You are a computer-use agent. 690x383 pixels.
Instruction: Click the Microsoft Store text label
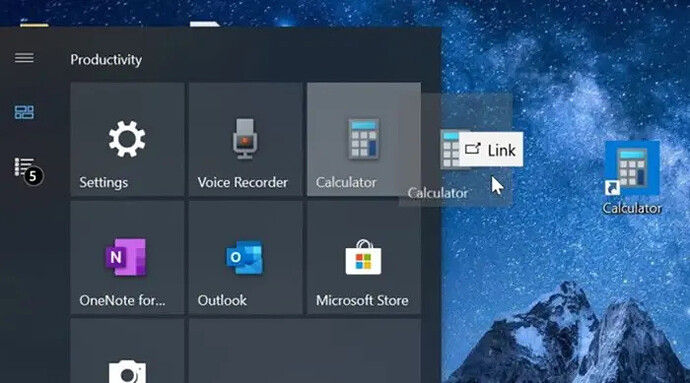[362, 300]
